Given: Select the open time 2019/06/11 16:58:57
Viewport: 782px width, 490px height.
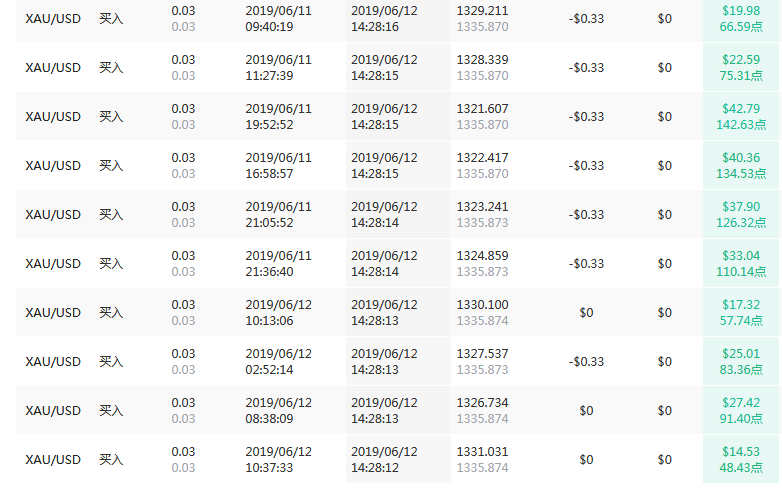Looking at the screenshot, I should click(278, 165).
